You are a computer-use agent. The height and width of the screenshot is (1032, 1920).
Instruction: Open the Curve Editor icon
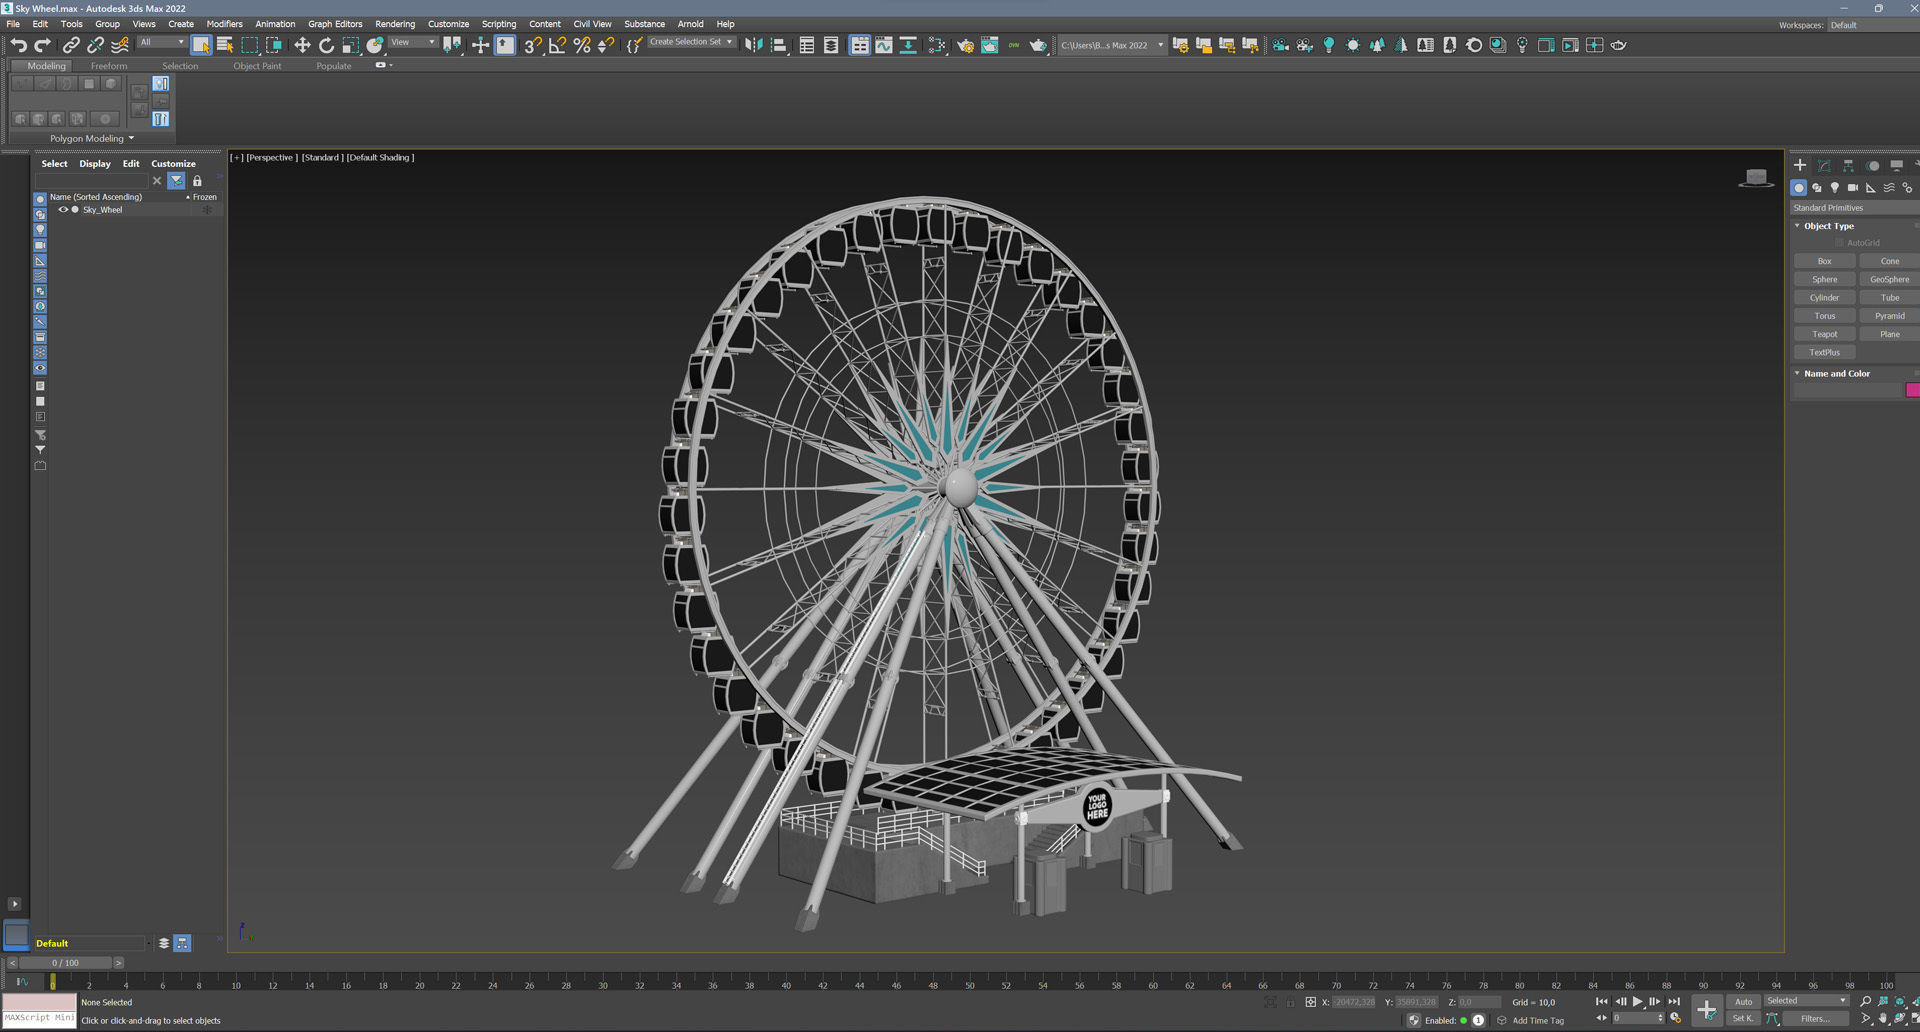click(884, 45)
